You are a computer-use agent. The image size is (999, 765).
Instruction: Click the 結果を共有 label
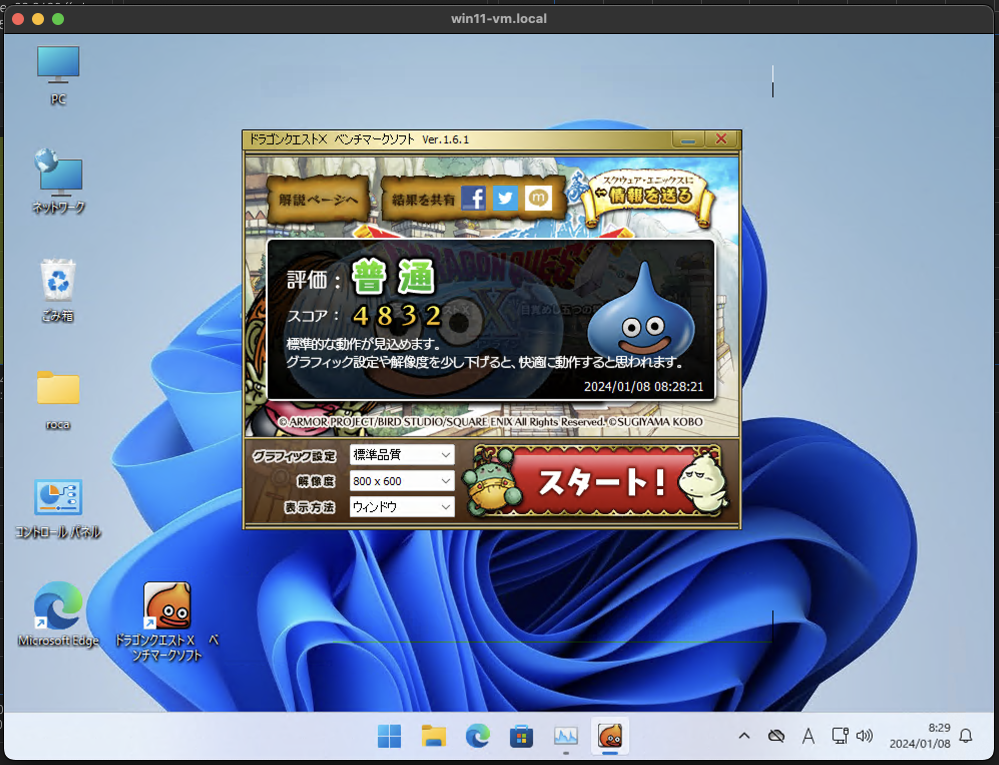423,199
